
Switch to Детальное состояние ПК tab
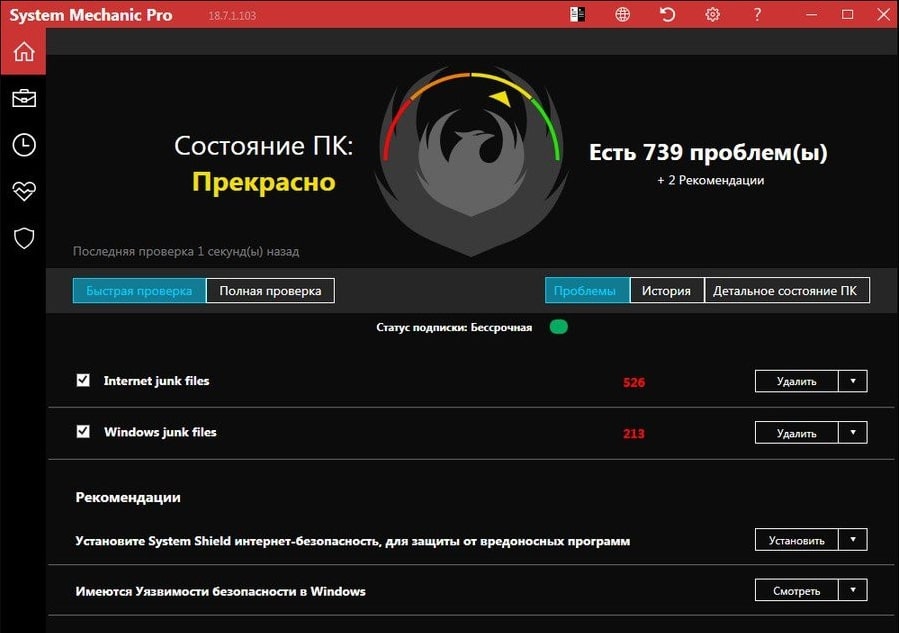tap(787, 291)
